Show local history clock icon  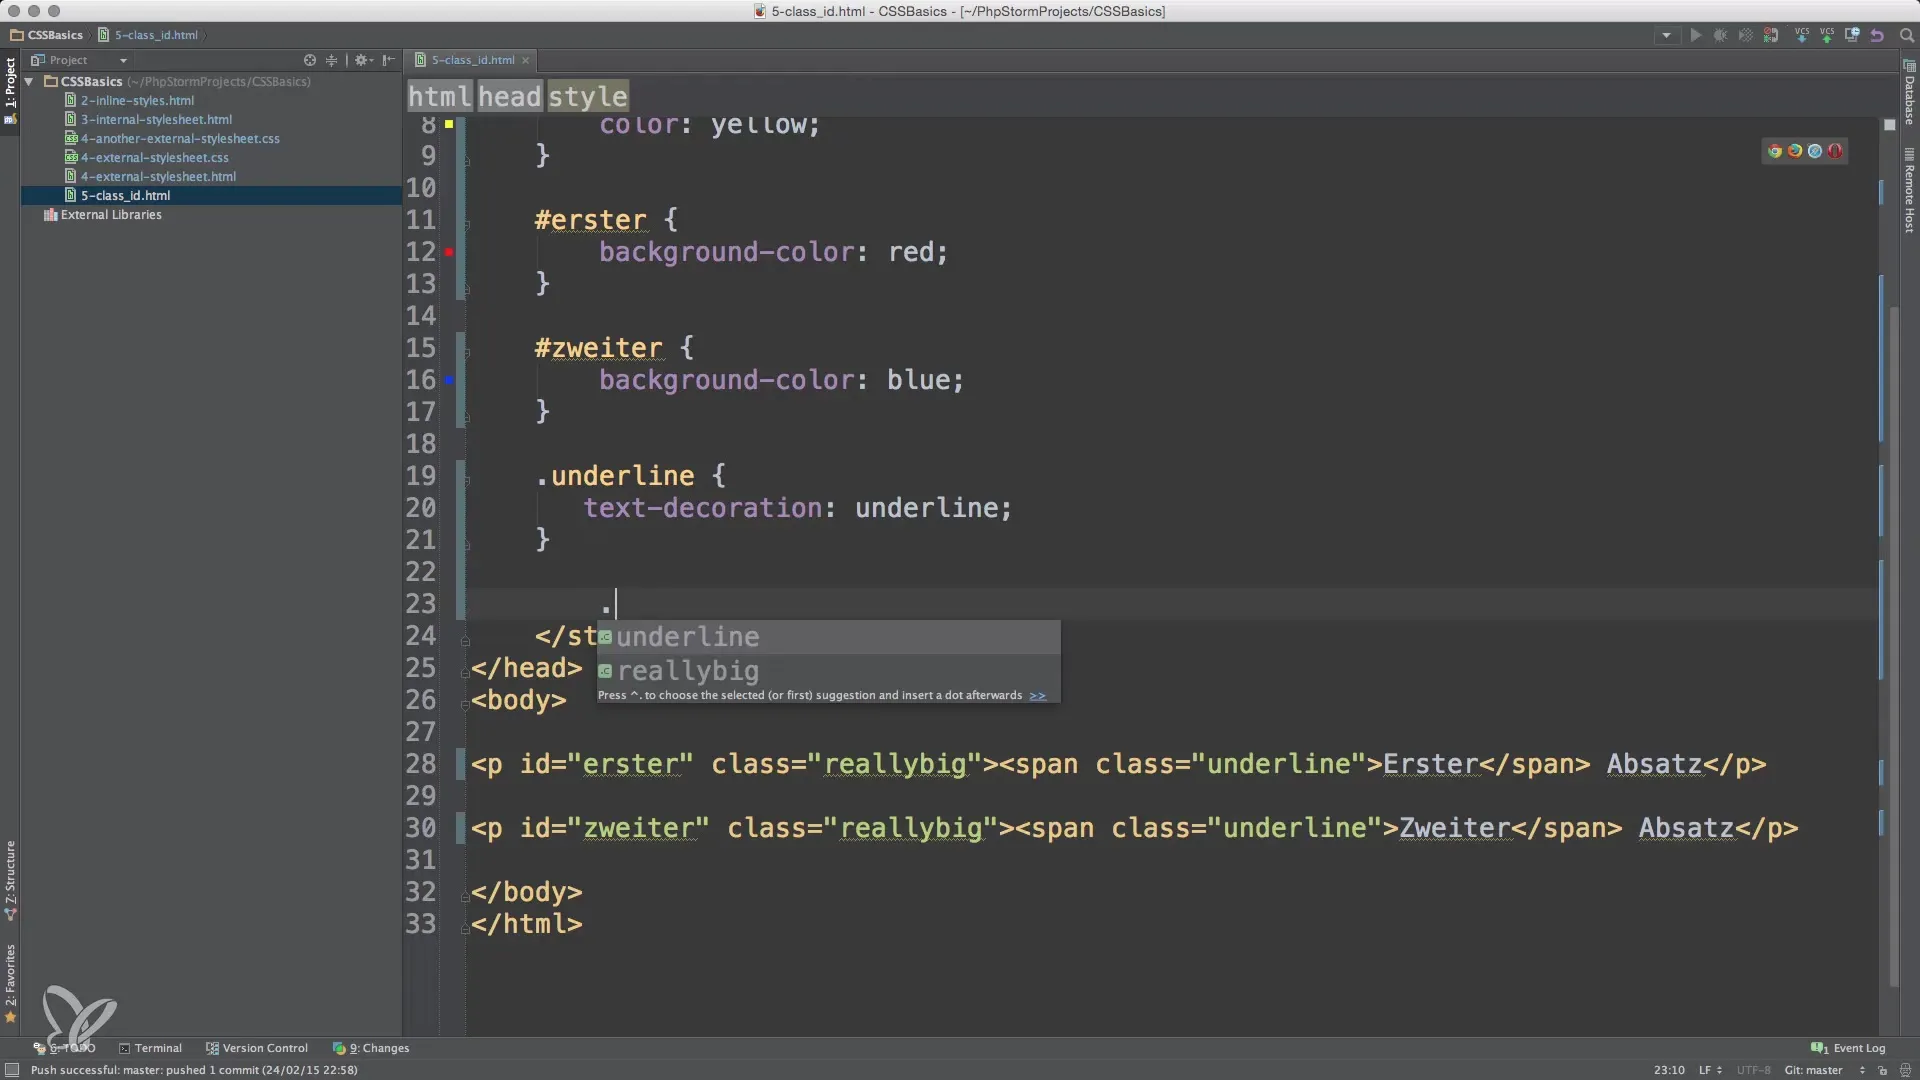tap(1852, 35)
